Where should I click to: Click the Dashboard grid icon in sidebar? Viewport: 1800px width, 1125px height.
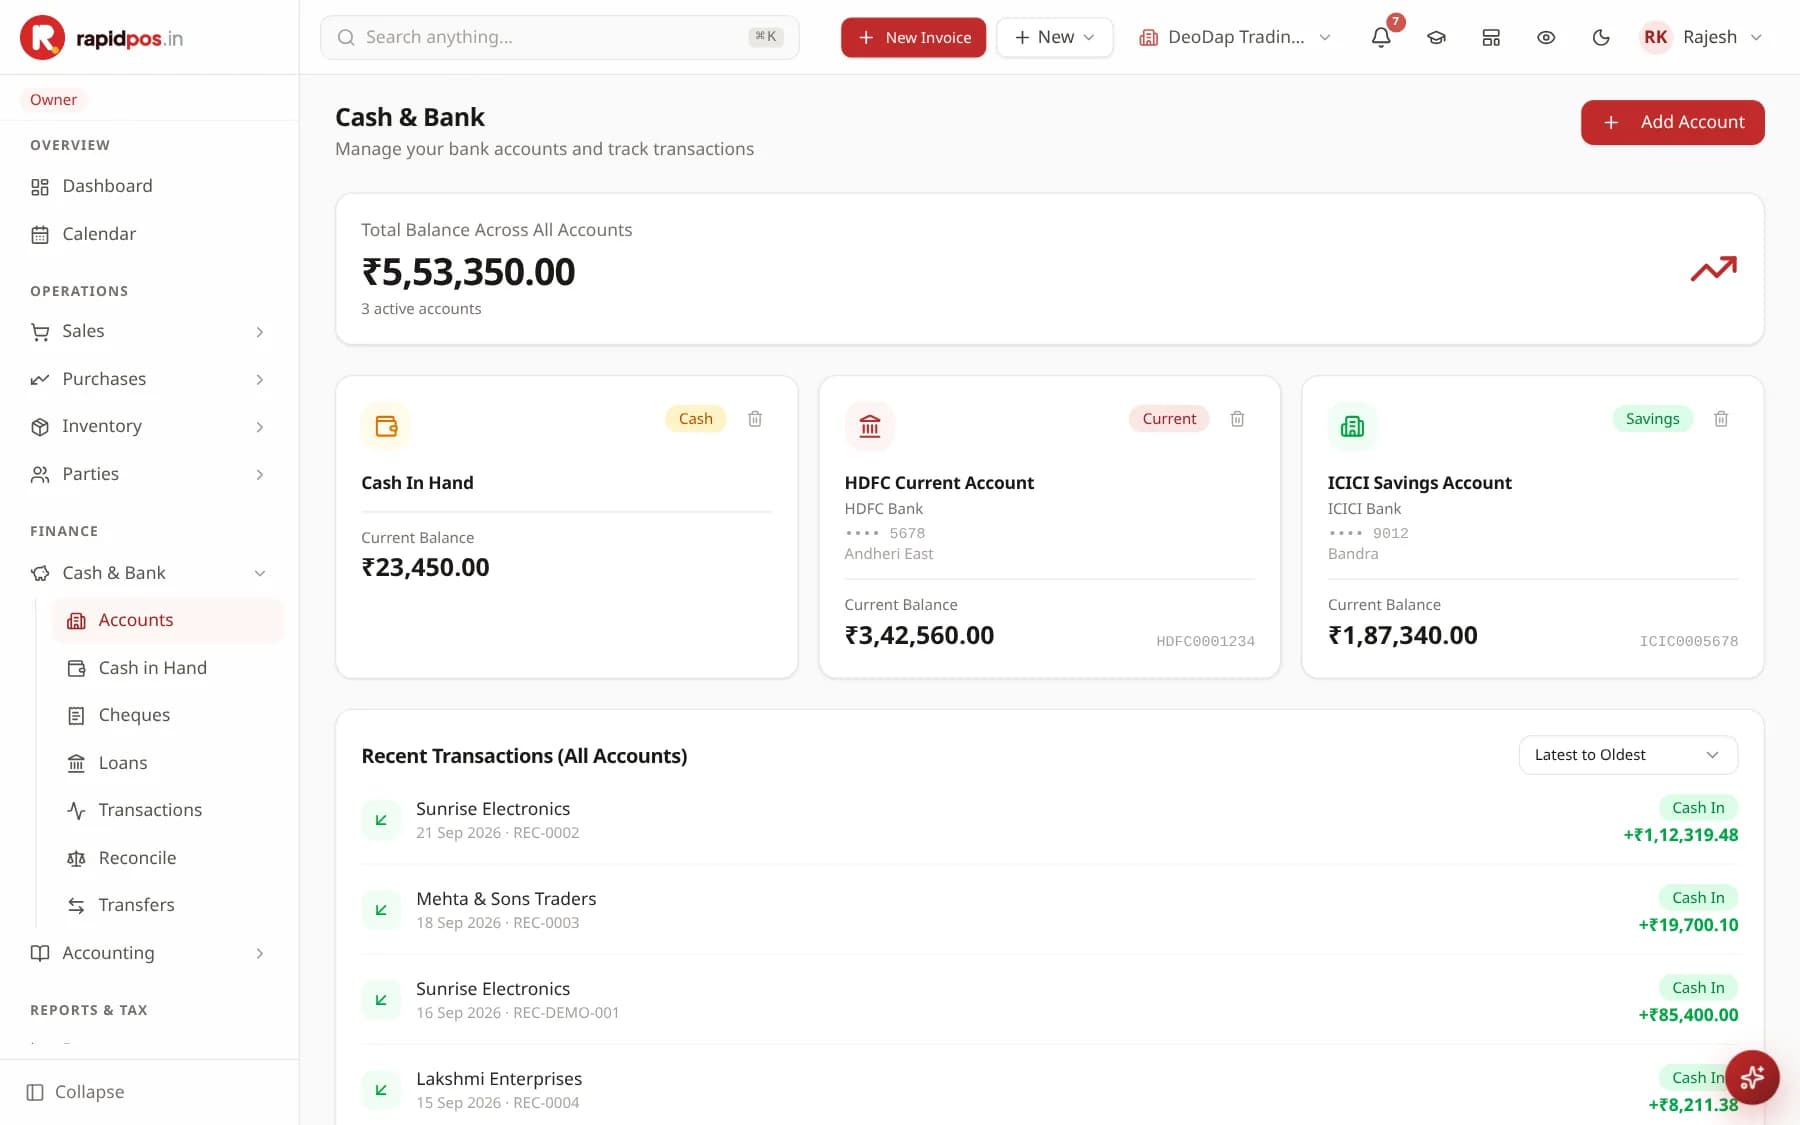click(40, 187)
